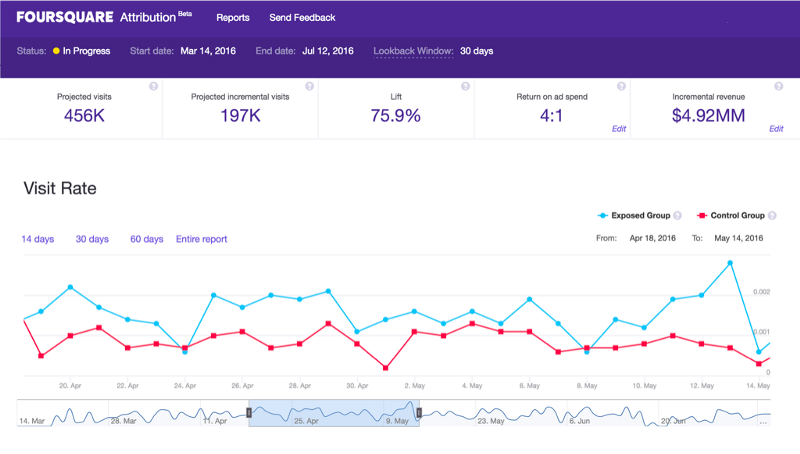Image resolution: width=800 pixels, height=454 pixels.
Task: Click the help icon beside Exposed Group
Action: (678, 215)
